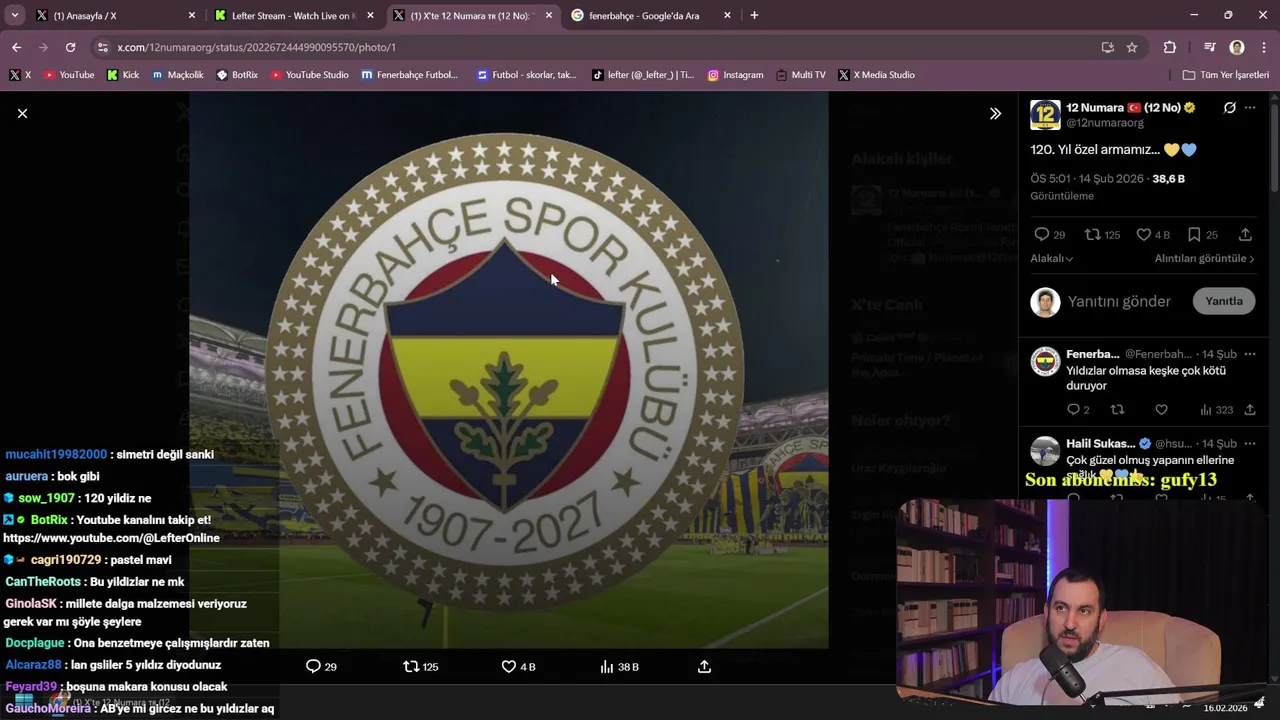Open Chrome three-dot menu
1280x720 pixels.
pyautogui.click(x=1265, y=47)
